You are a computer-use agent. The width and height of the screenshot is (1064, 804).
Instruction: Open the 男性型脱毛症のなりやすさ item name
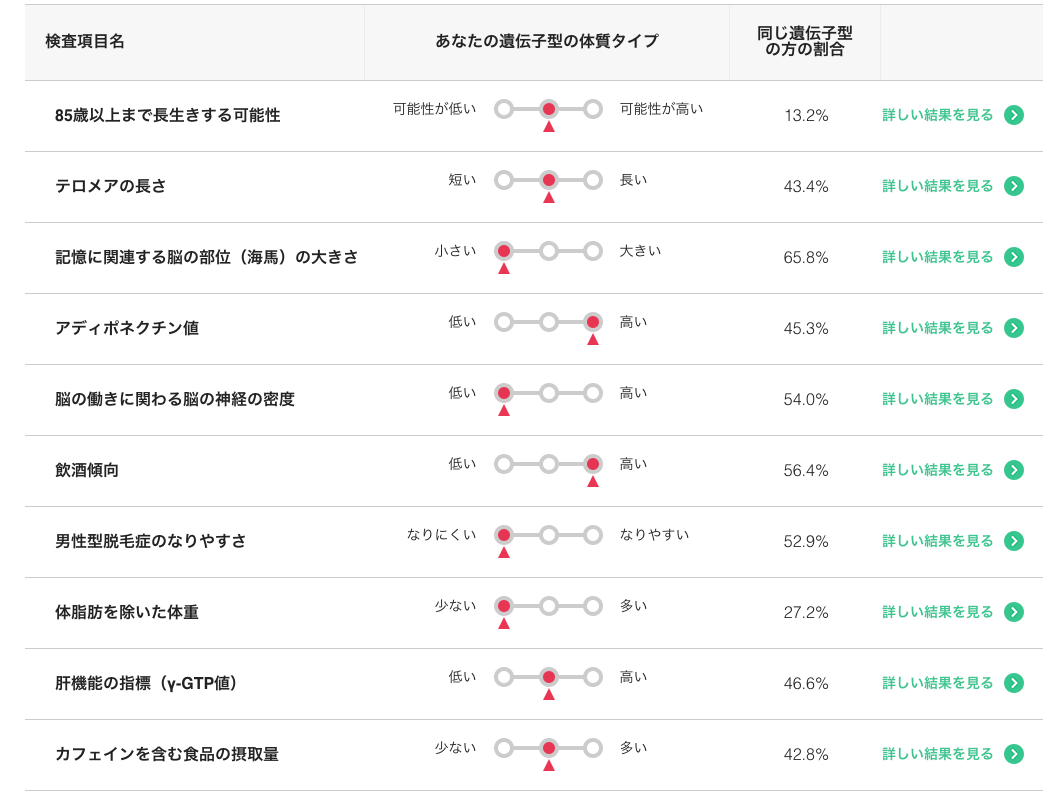(x=150, y=541)
